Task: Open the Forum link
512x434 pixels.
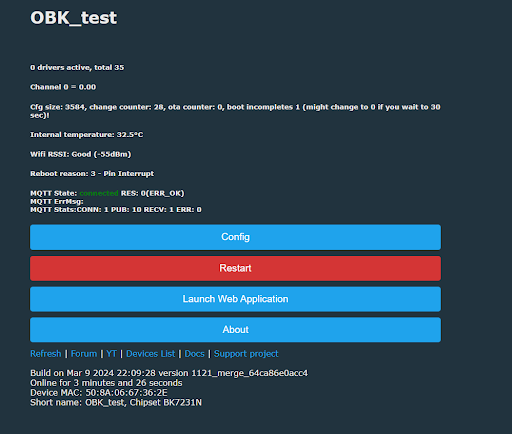Action: [x=84, y=354]
